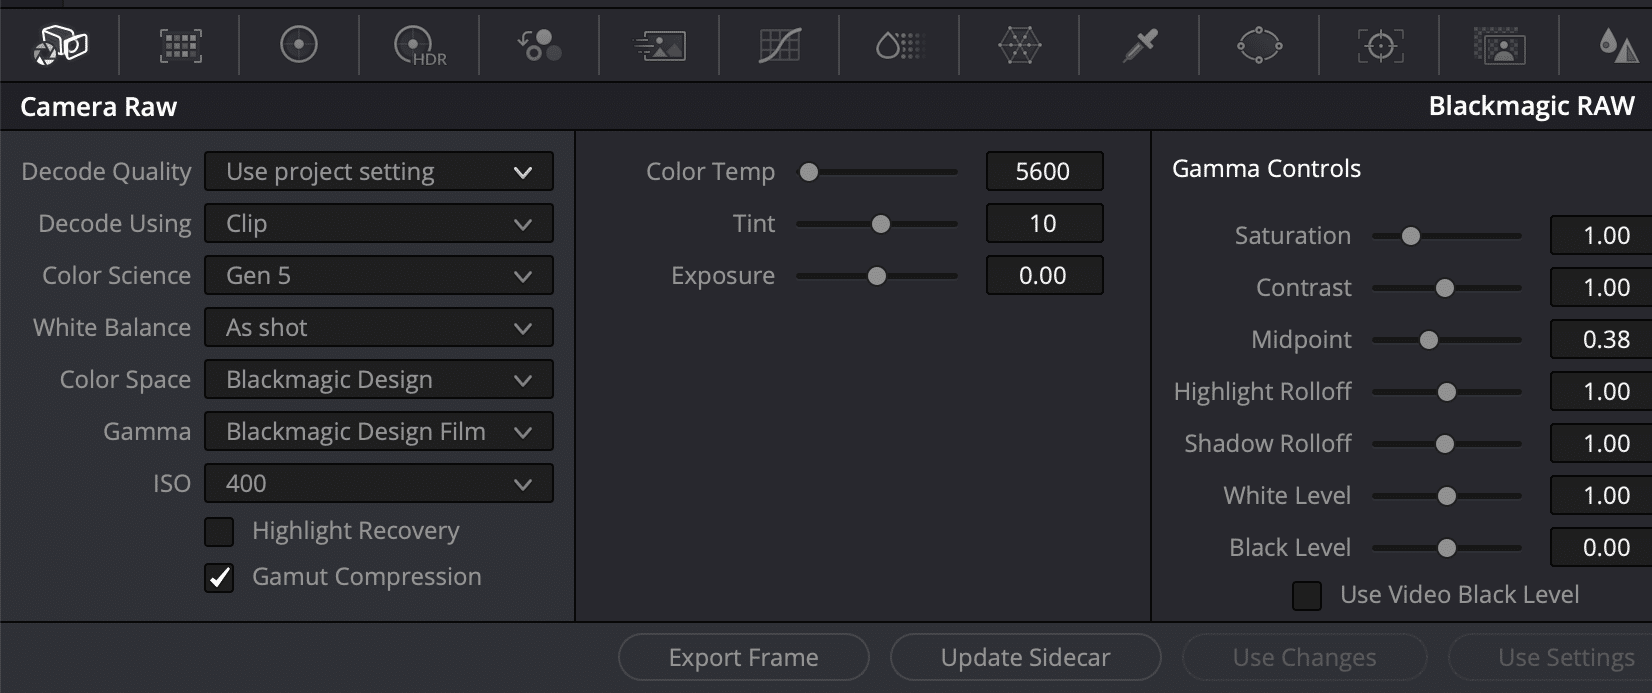Click the Color Temp value field
Viewport: 1652px width, 693px height.
1044,171
